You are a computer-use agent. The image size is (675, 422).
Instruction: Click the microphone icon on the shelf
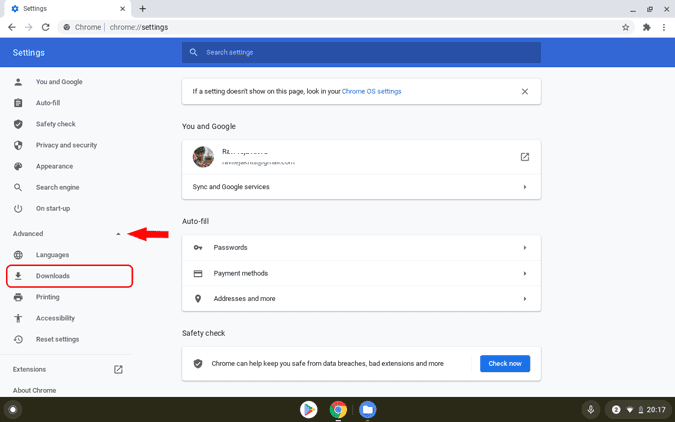pos(591,410)
